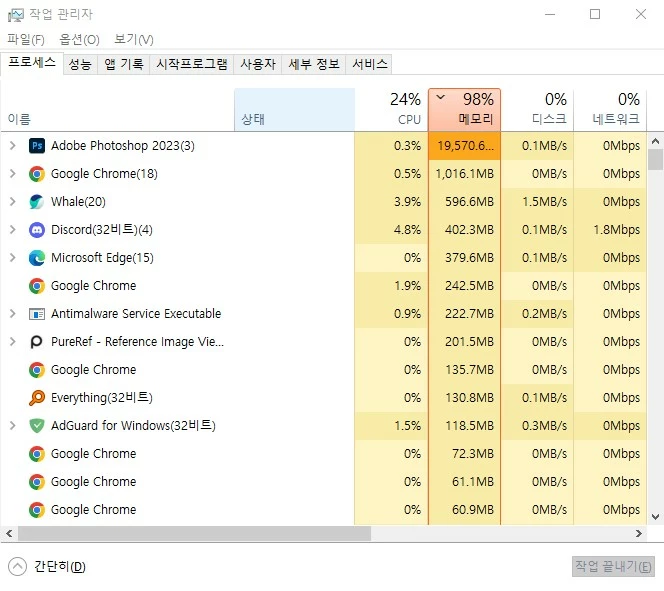Click the Chrome icon in the 61.1MB row
Image resolution: width=664 pixels, height=591 pixels.
(x=37, y=482)
